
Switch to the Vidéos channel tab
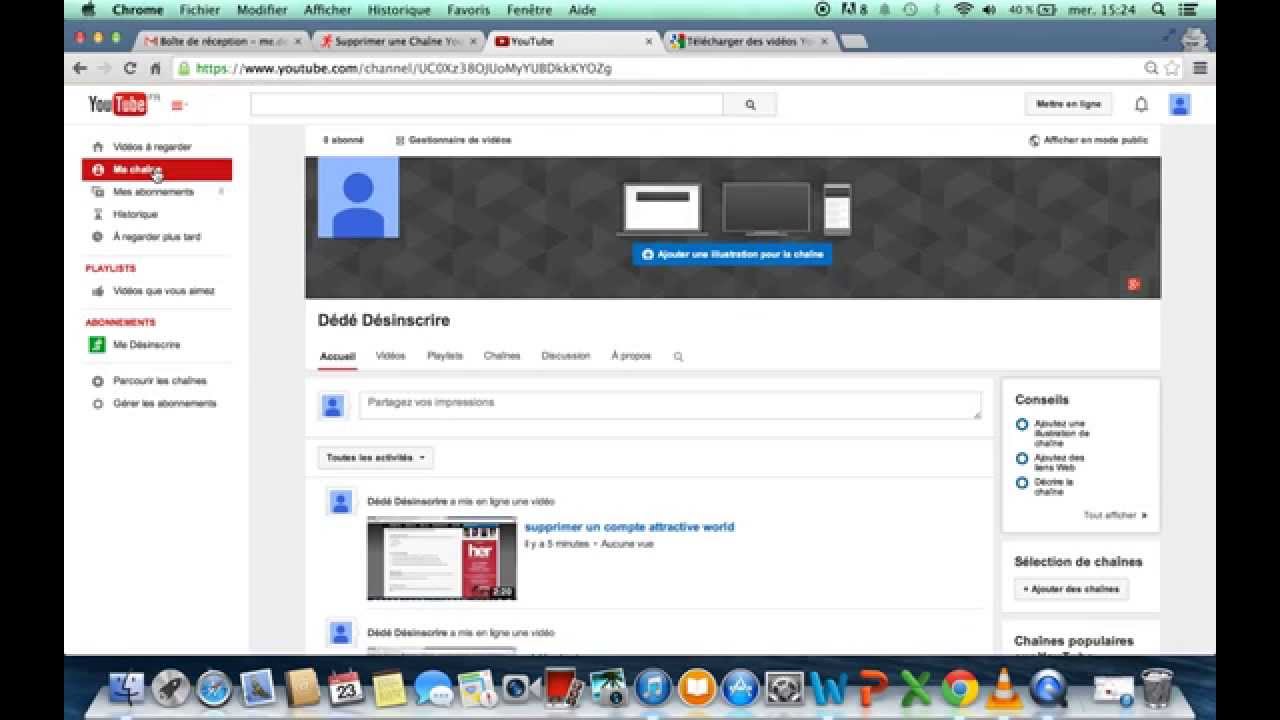[x=390, y=356]
